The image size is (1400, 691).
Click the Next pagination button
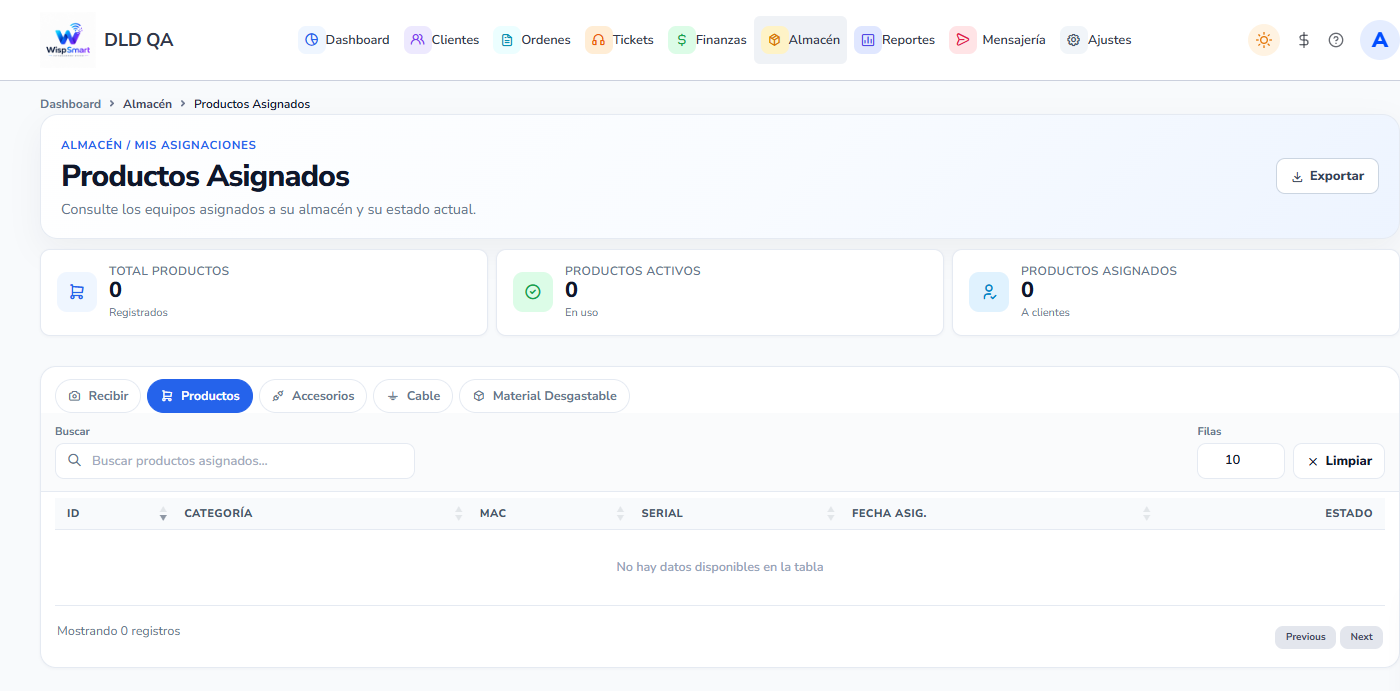pos(1361,637)
